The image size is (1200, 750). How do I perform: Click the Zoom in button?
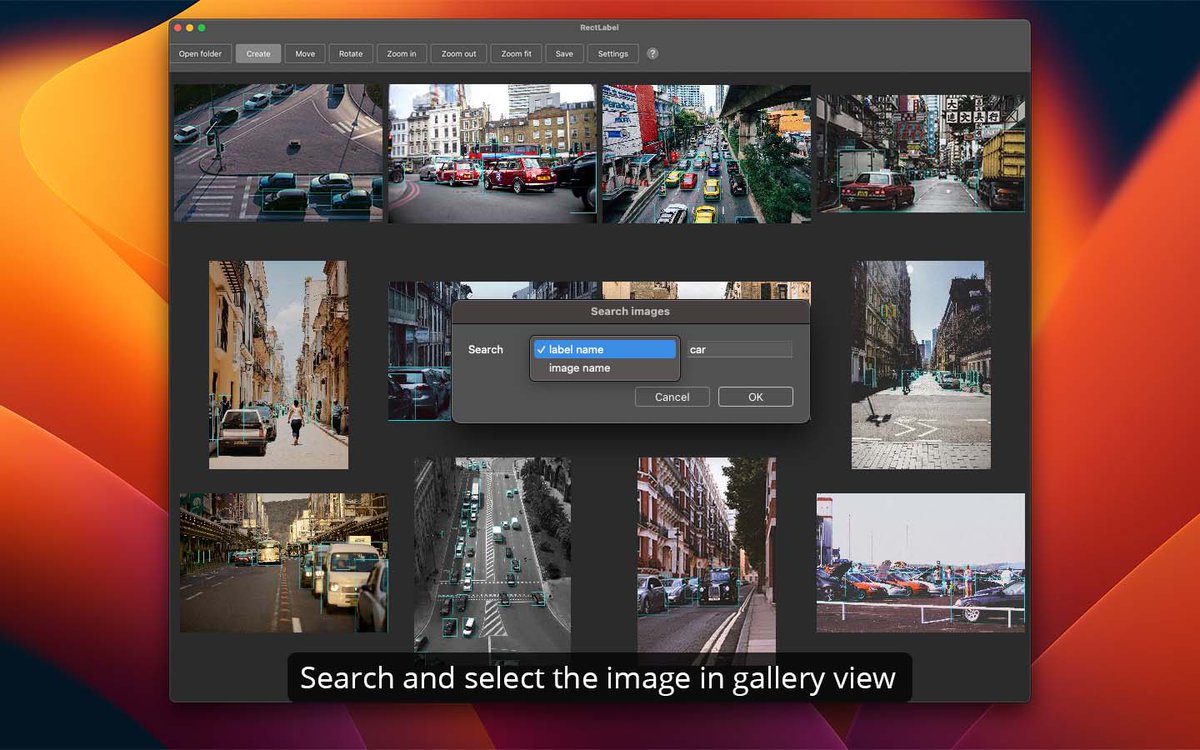(401, 54)
